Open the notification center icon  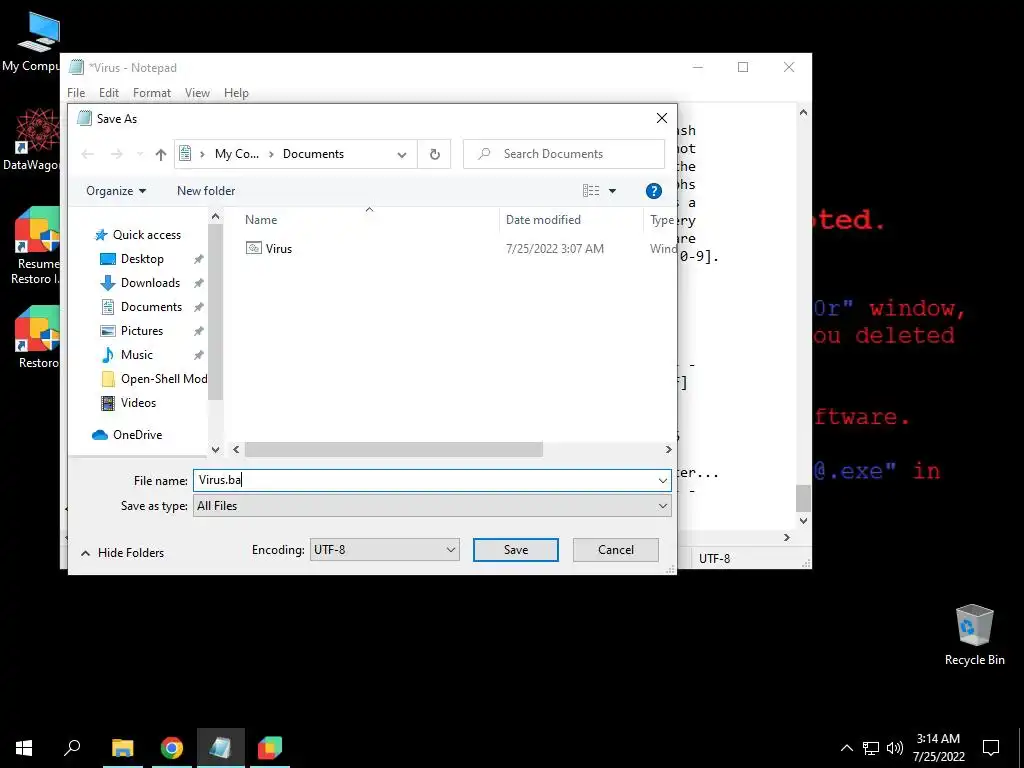991,748
